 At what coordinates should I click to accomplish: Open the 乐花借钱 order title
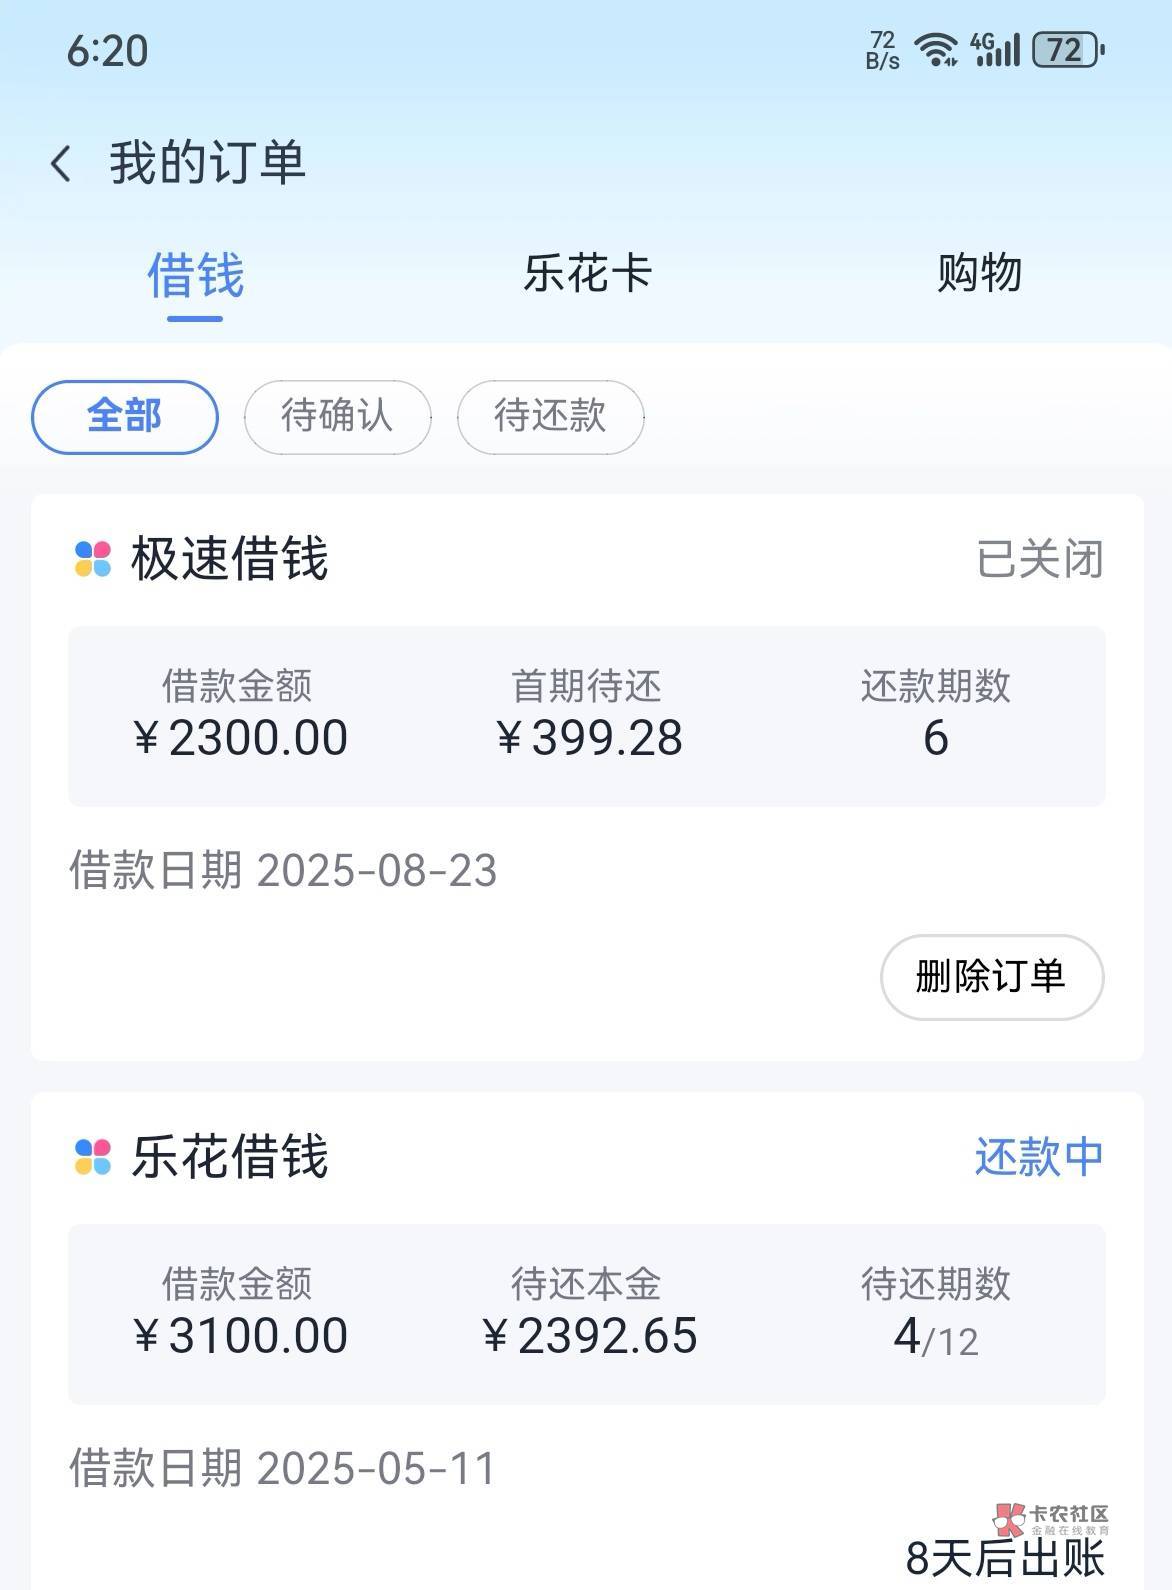coord(229,1157)
